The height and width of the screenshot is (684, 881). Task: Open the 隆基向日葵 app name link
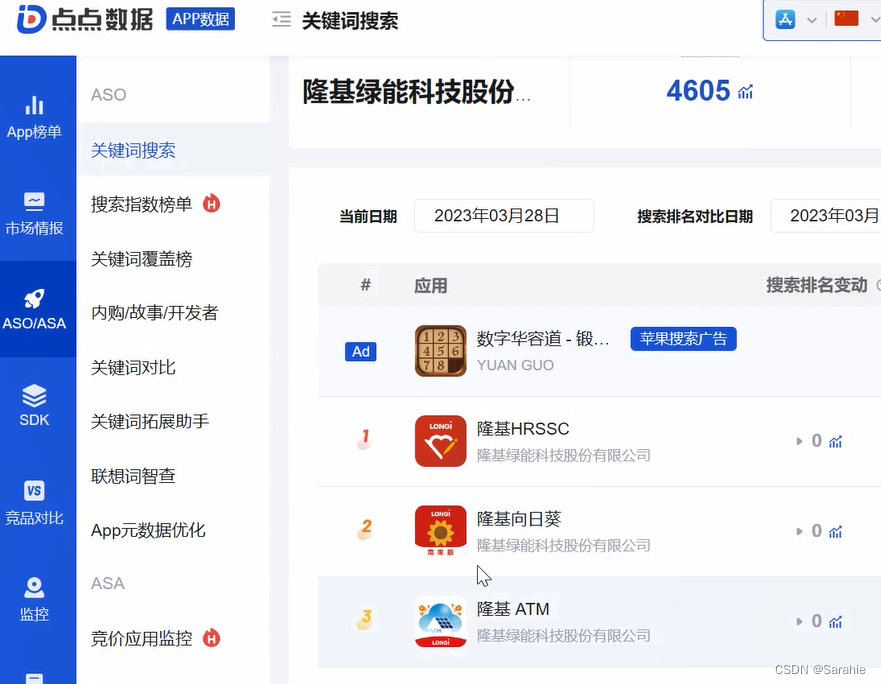tap(519, 519)
